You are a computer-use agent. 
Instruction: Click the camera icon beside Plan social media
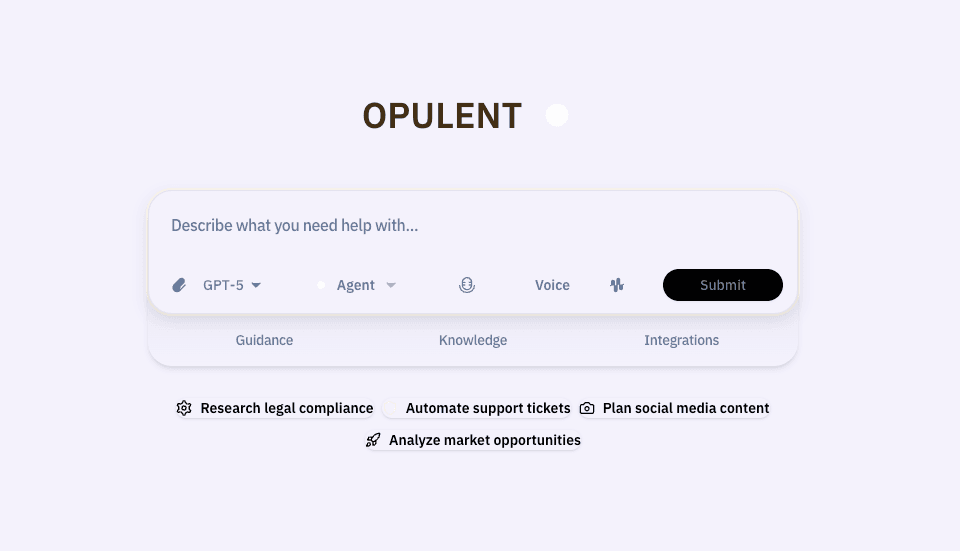587,408
